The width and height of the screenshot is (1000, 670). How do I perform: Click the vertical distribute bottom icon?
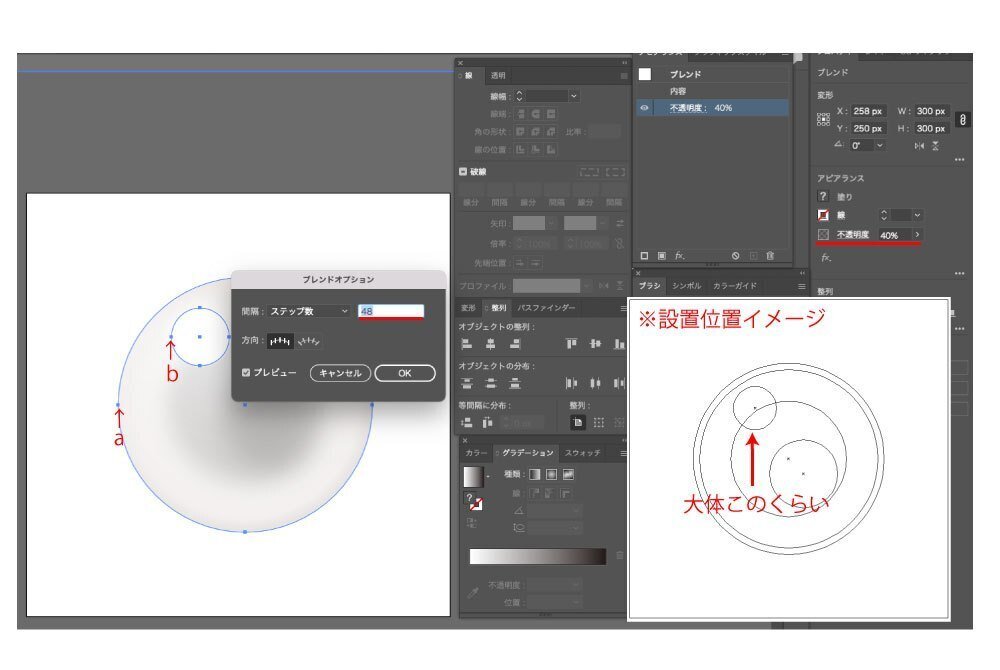click(515, 383)
